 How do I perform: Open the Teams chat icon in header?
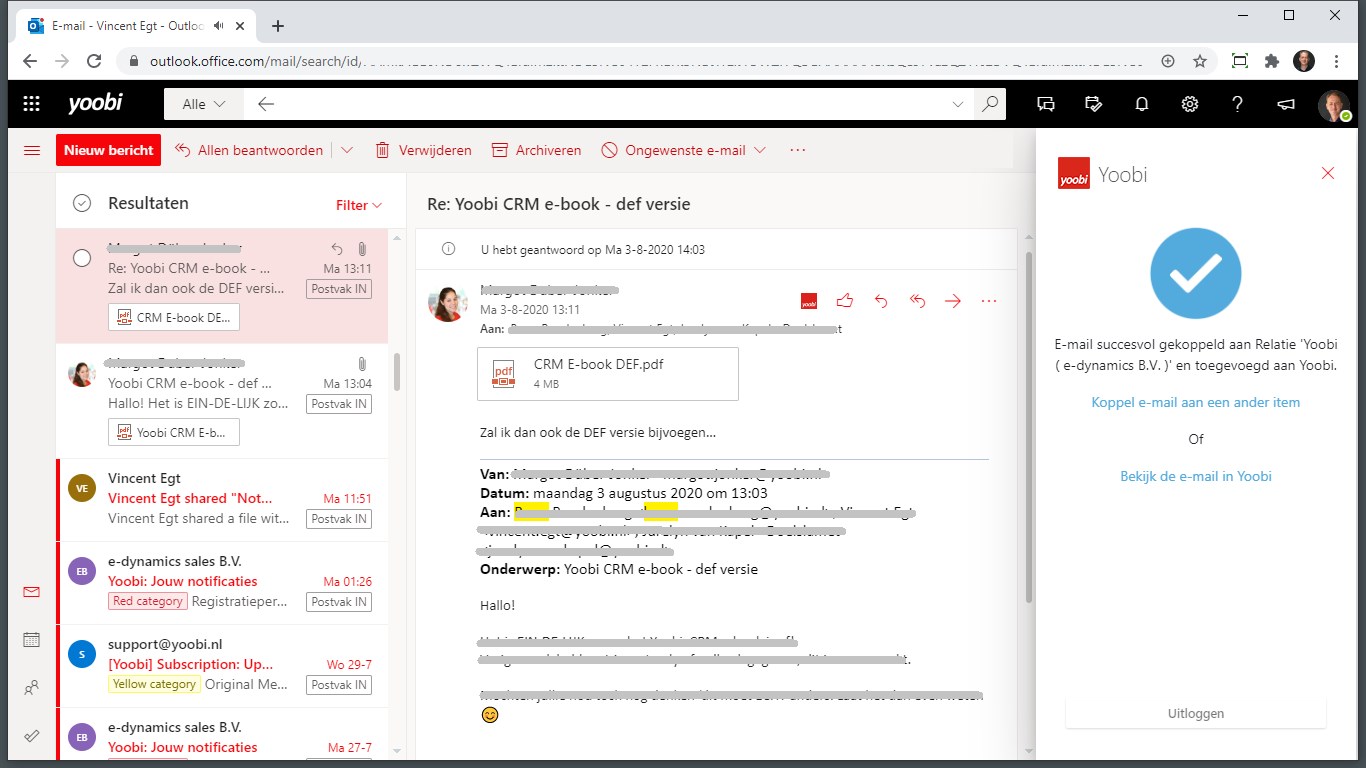pos(1046,104)
